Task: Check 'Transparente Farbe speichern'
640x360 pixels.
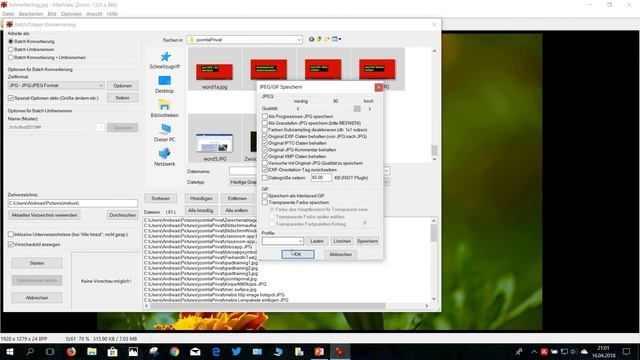Action: [265, 202]
